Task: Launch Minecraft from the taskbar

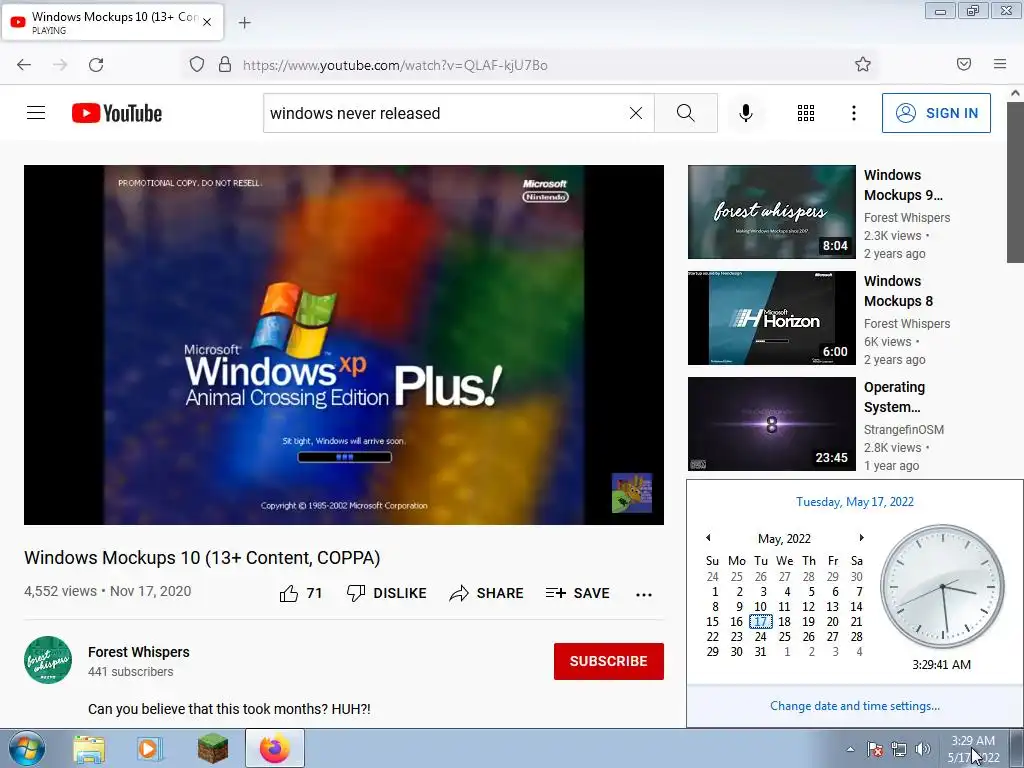Action: (213, 749)
